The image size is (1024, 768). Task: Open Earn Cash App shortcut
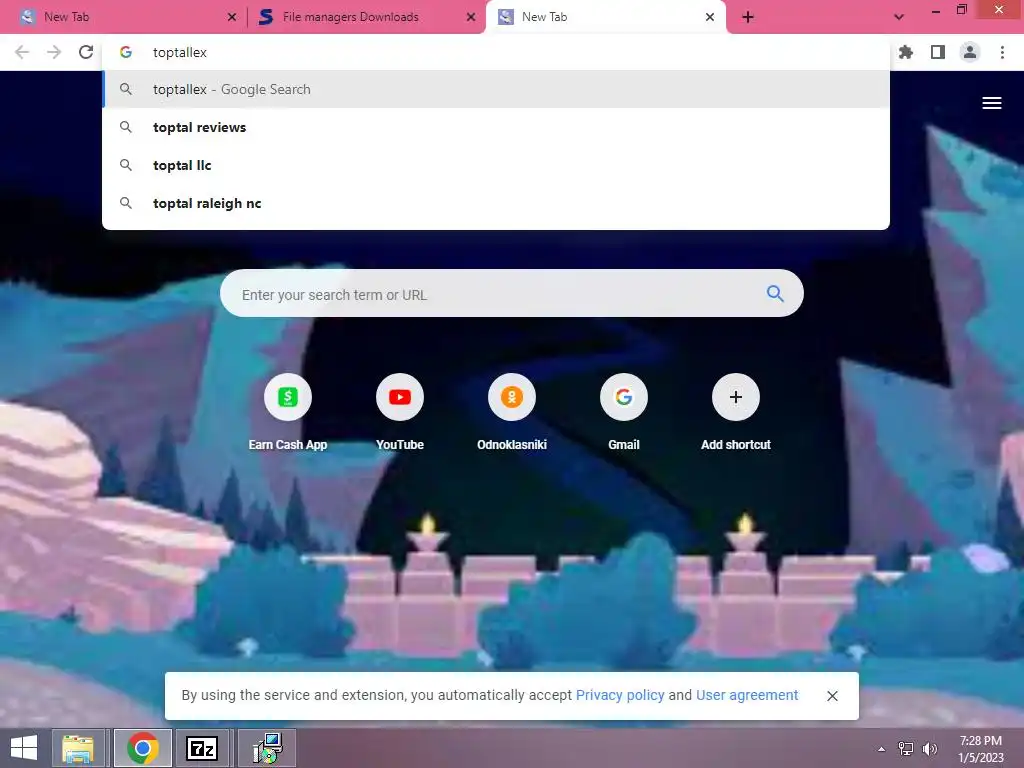coord(287,397)
